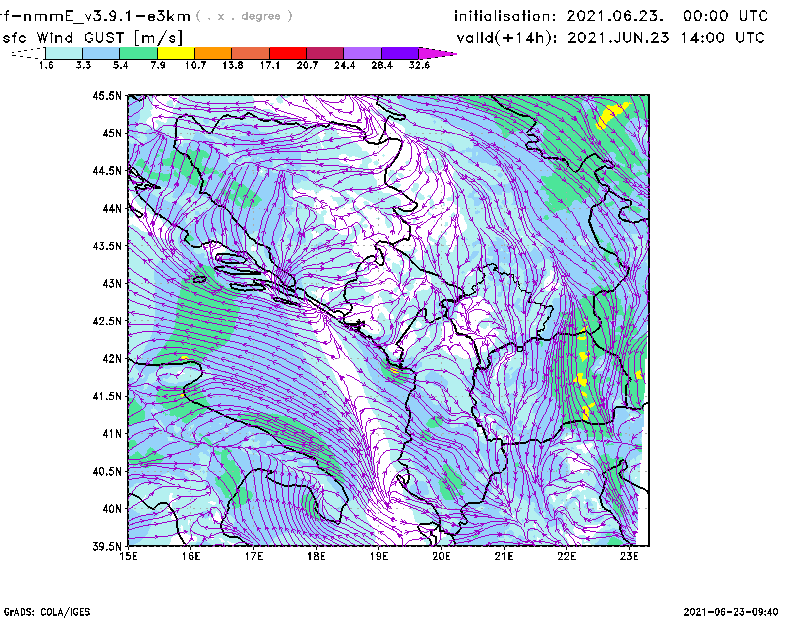Viewport: 800px width, 618px height.
Task: Click the legend value "3.3"
Action: click(x=83, y=65)
